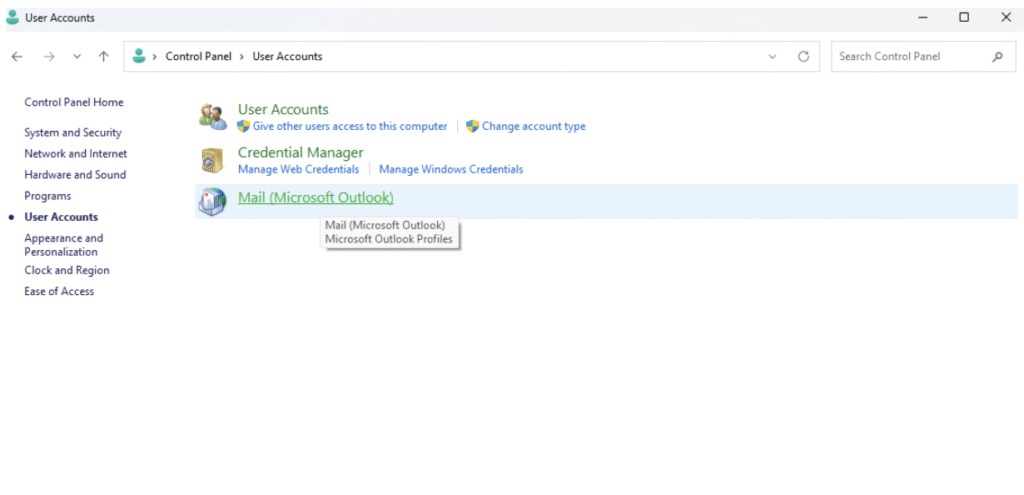Select Control Panel in the breadcrumb
The image size is (1024, 495).
pos(199,56)
